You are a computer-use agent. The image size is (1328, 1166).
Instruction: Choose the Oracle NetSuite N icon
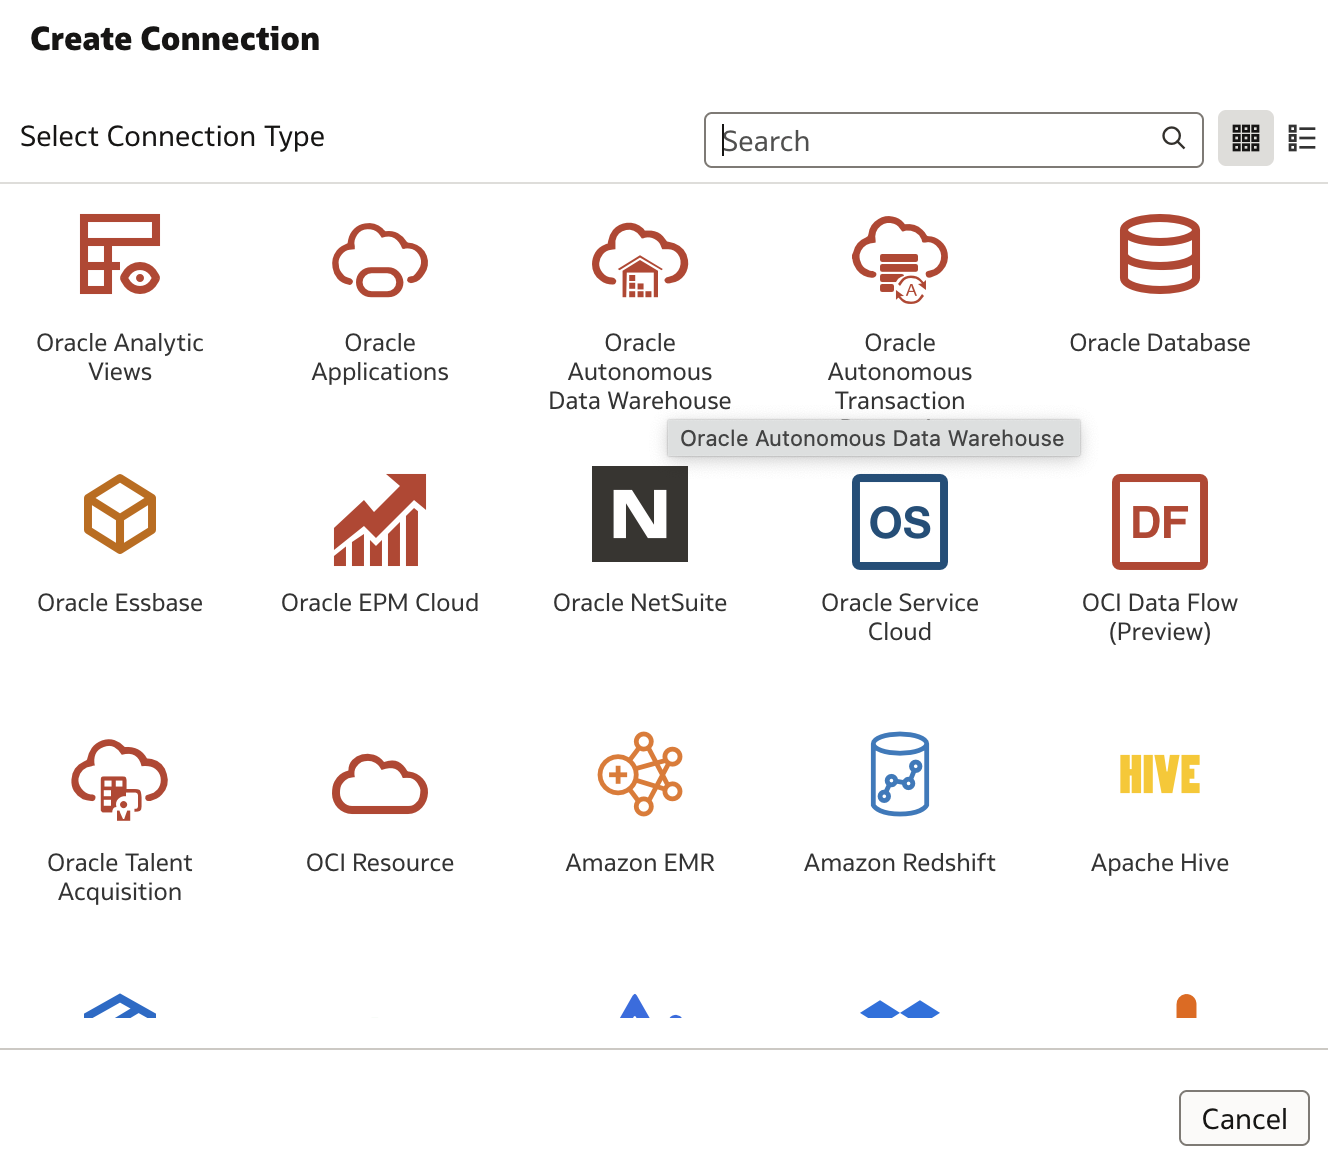[640, 514]
